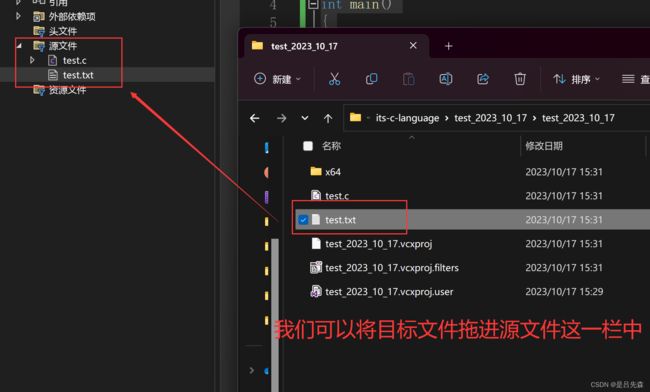This screenshot has width=650, height=392.
Task: Sort by the 名称 column header
Action: click(332, 146)
